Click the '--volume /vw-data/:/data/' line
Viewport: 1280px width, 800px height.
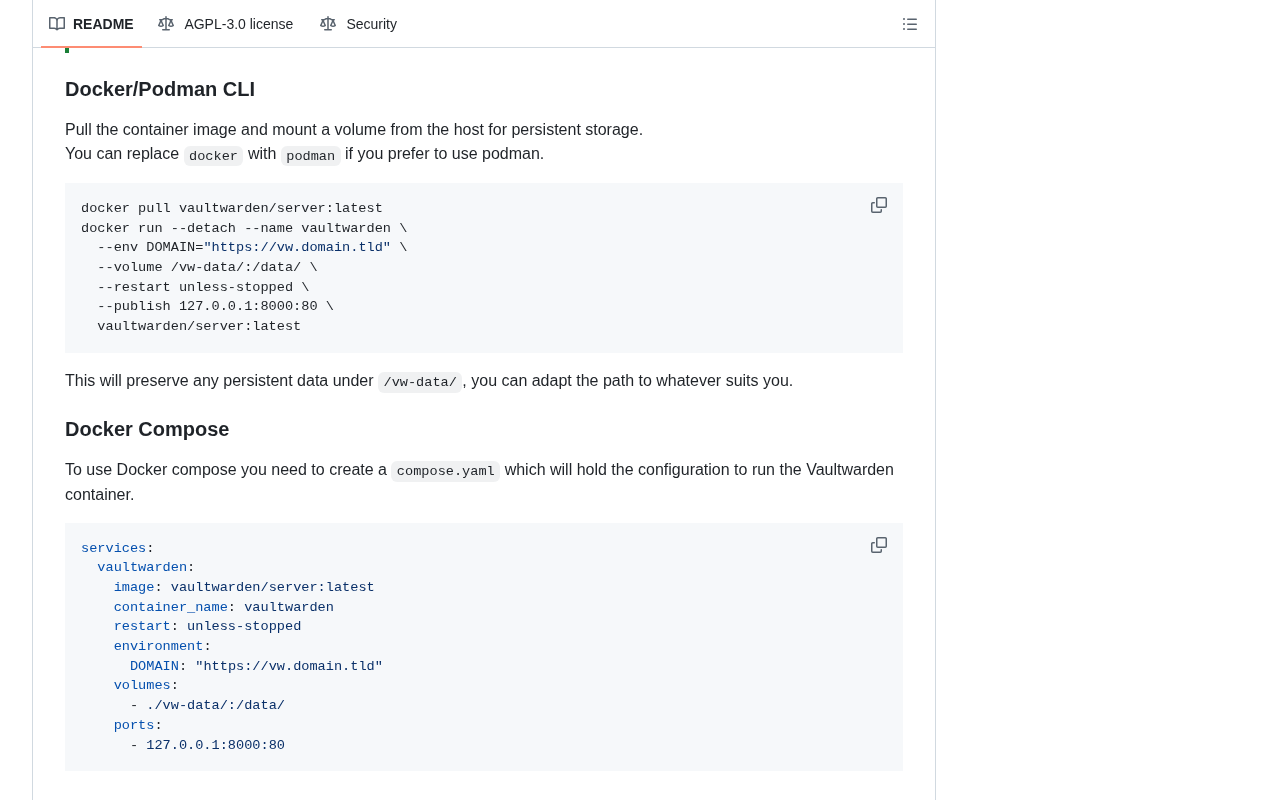click(x=207, y=268)
